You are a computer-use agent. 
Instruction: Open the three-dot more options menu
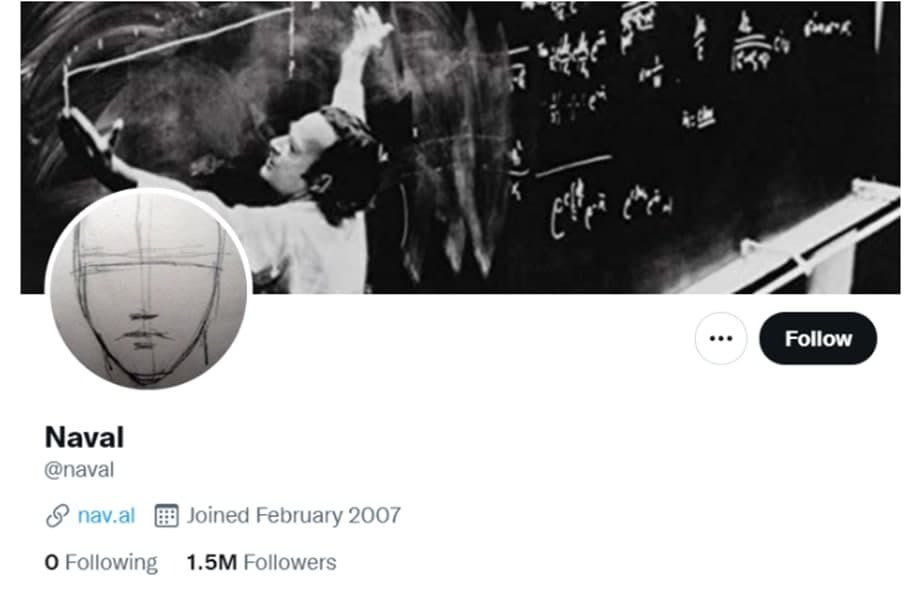pos(721,338)
